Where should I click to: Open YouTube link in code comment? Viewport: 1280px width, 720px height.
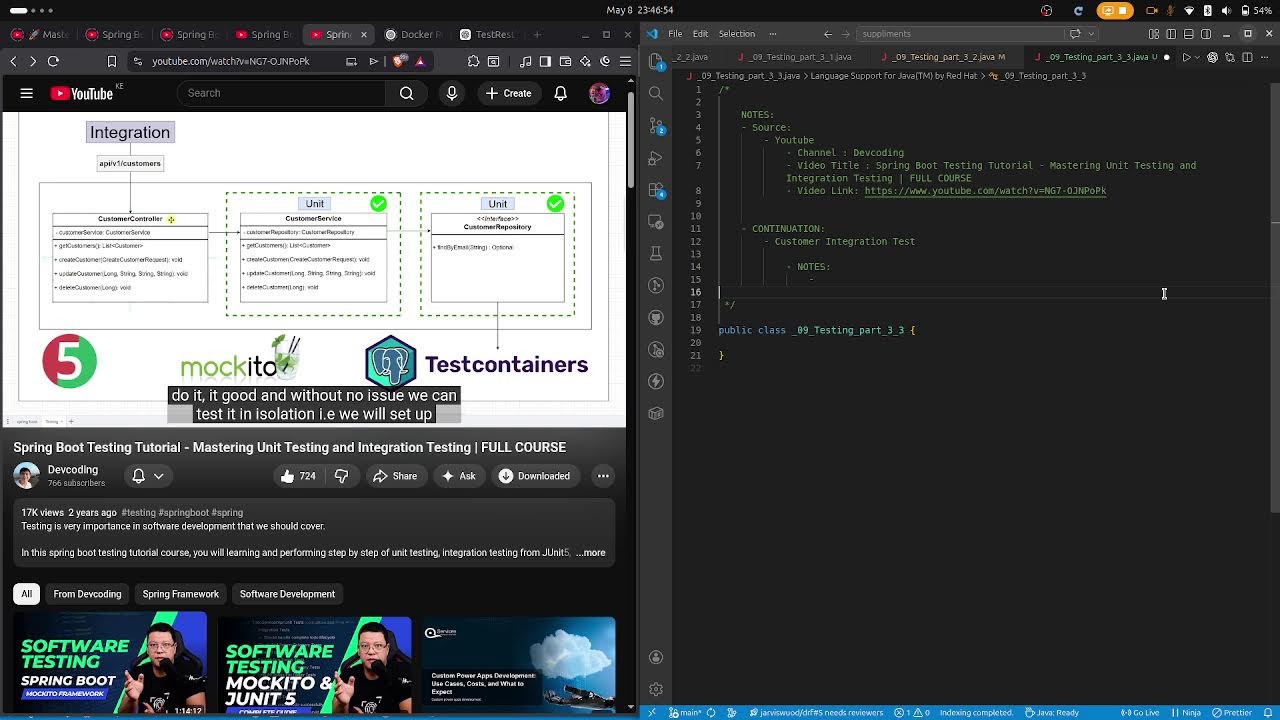pos(985,191)
